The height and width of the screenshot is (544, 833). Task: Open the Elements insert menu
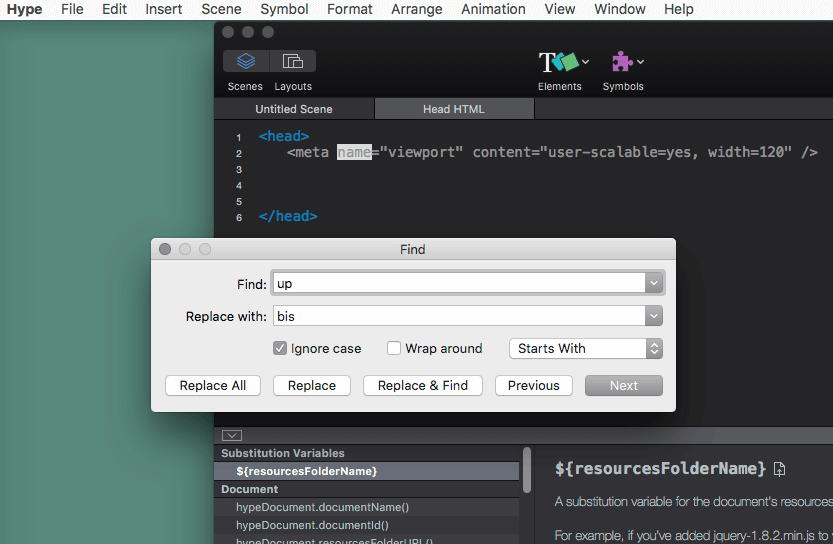[x=563, y=62]
